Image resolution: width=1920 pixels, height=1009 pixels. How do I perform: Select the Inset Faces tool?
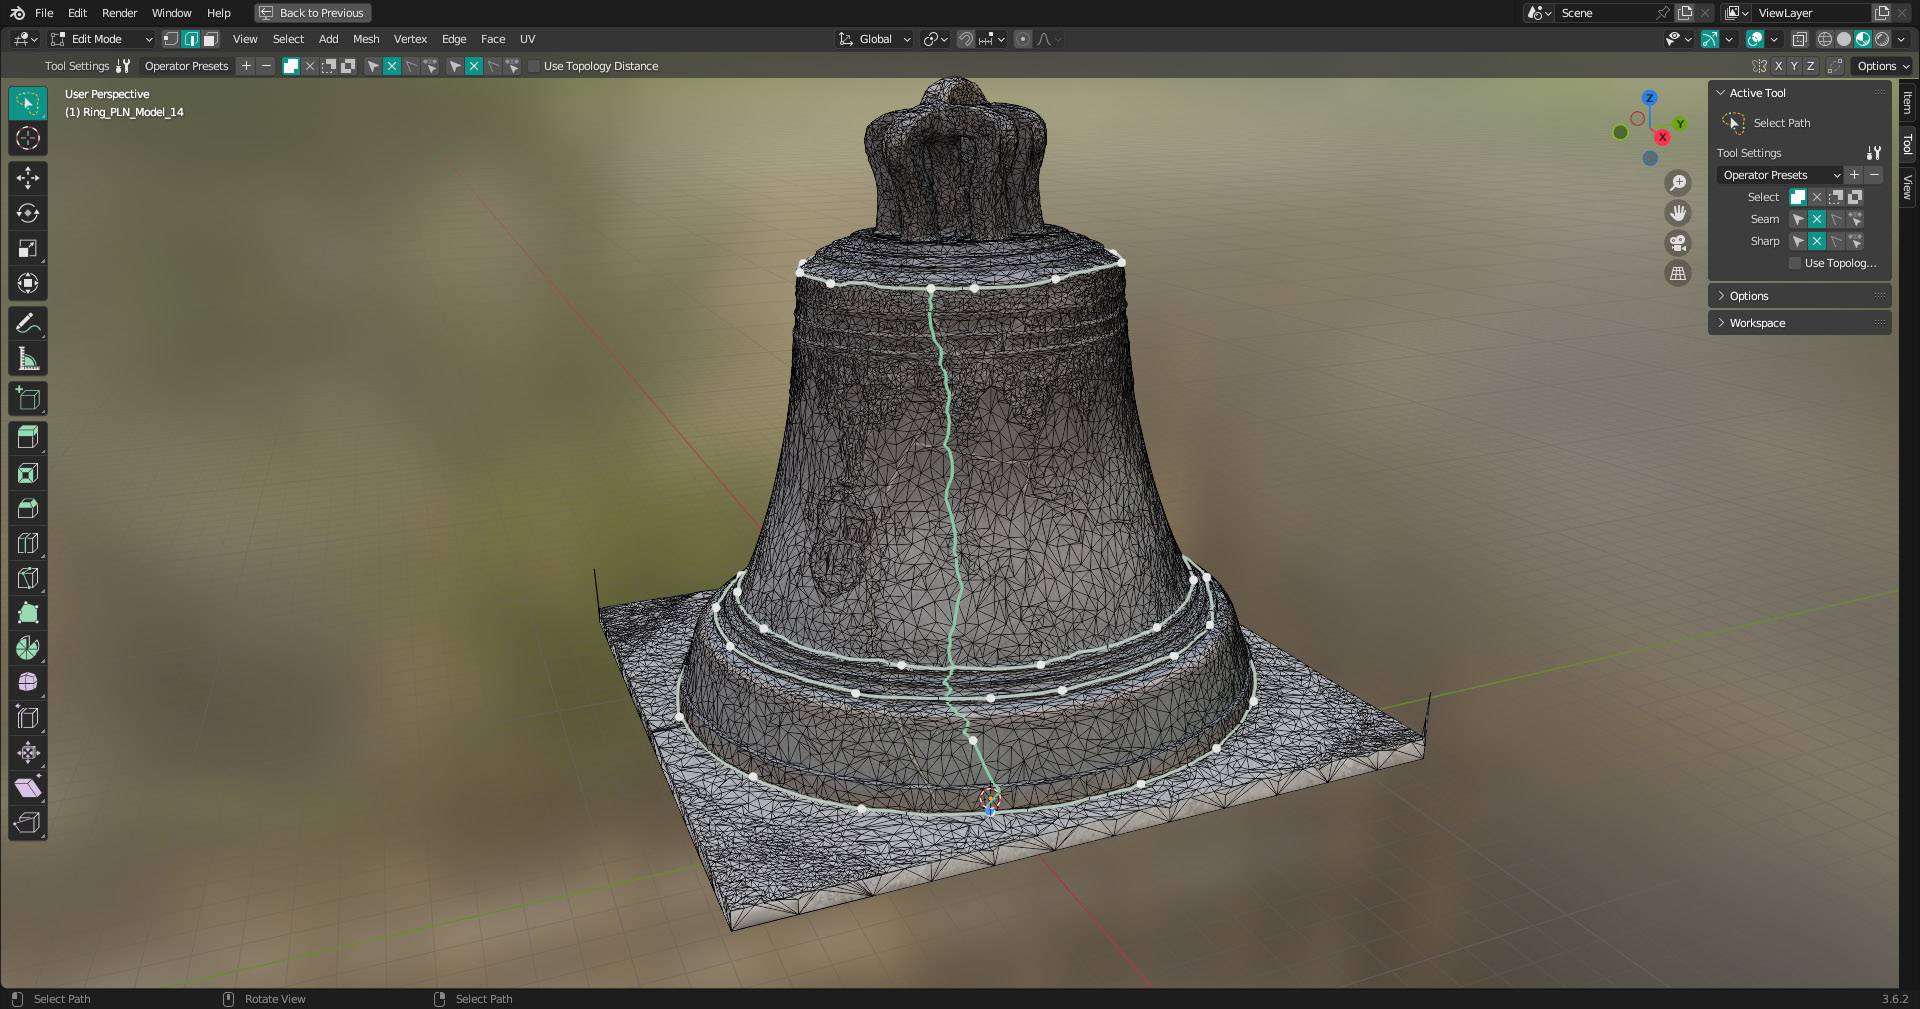[x=28, y=473]
